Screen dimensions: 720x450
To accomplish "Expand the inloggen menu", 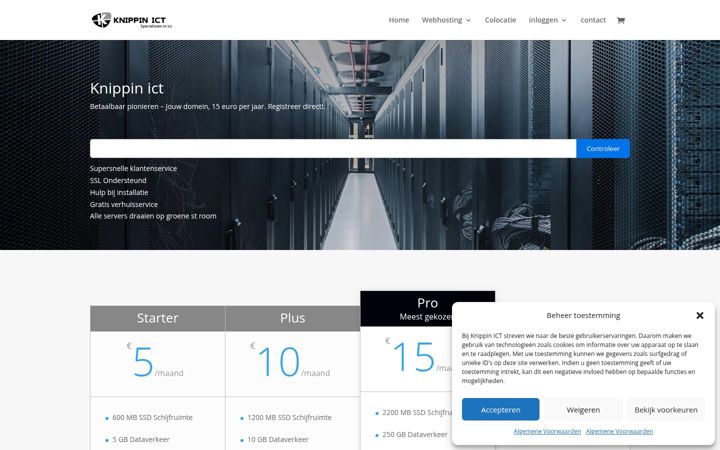I will pyautogui.click(x=547, y=20).
